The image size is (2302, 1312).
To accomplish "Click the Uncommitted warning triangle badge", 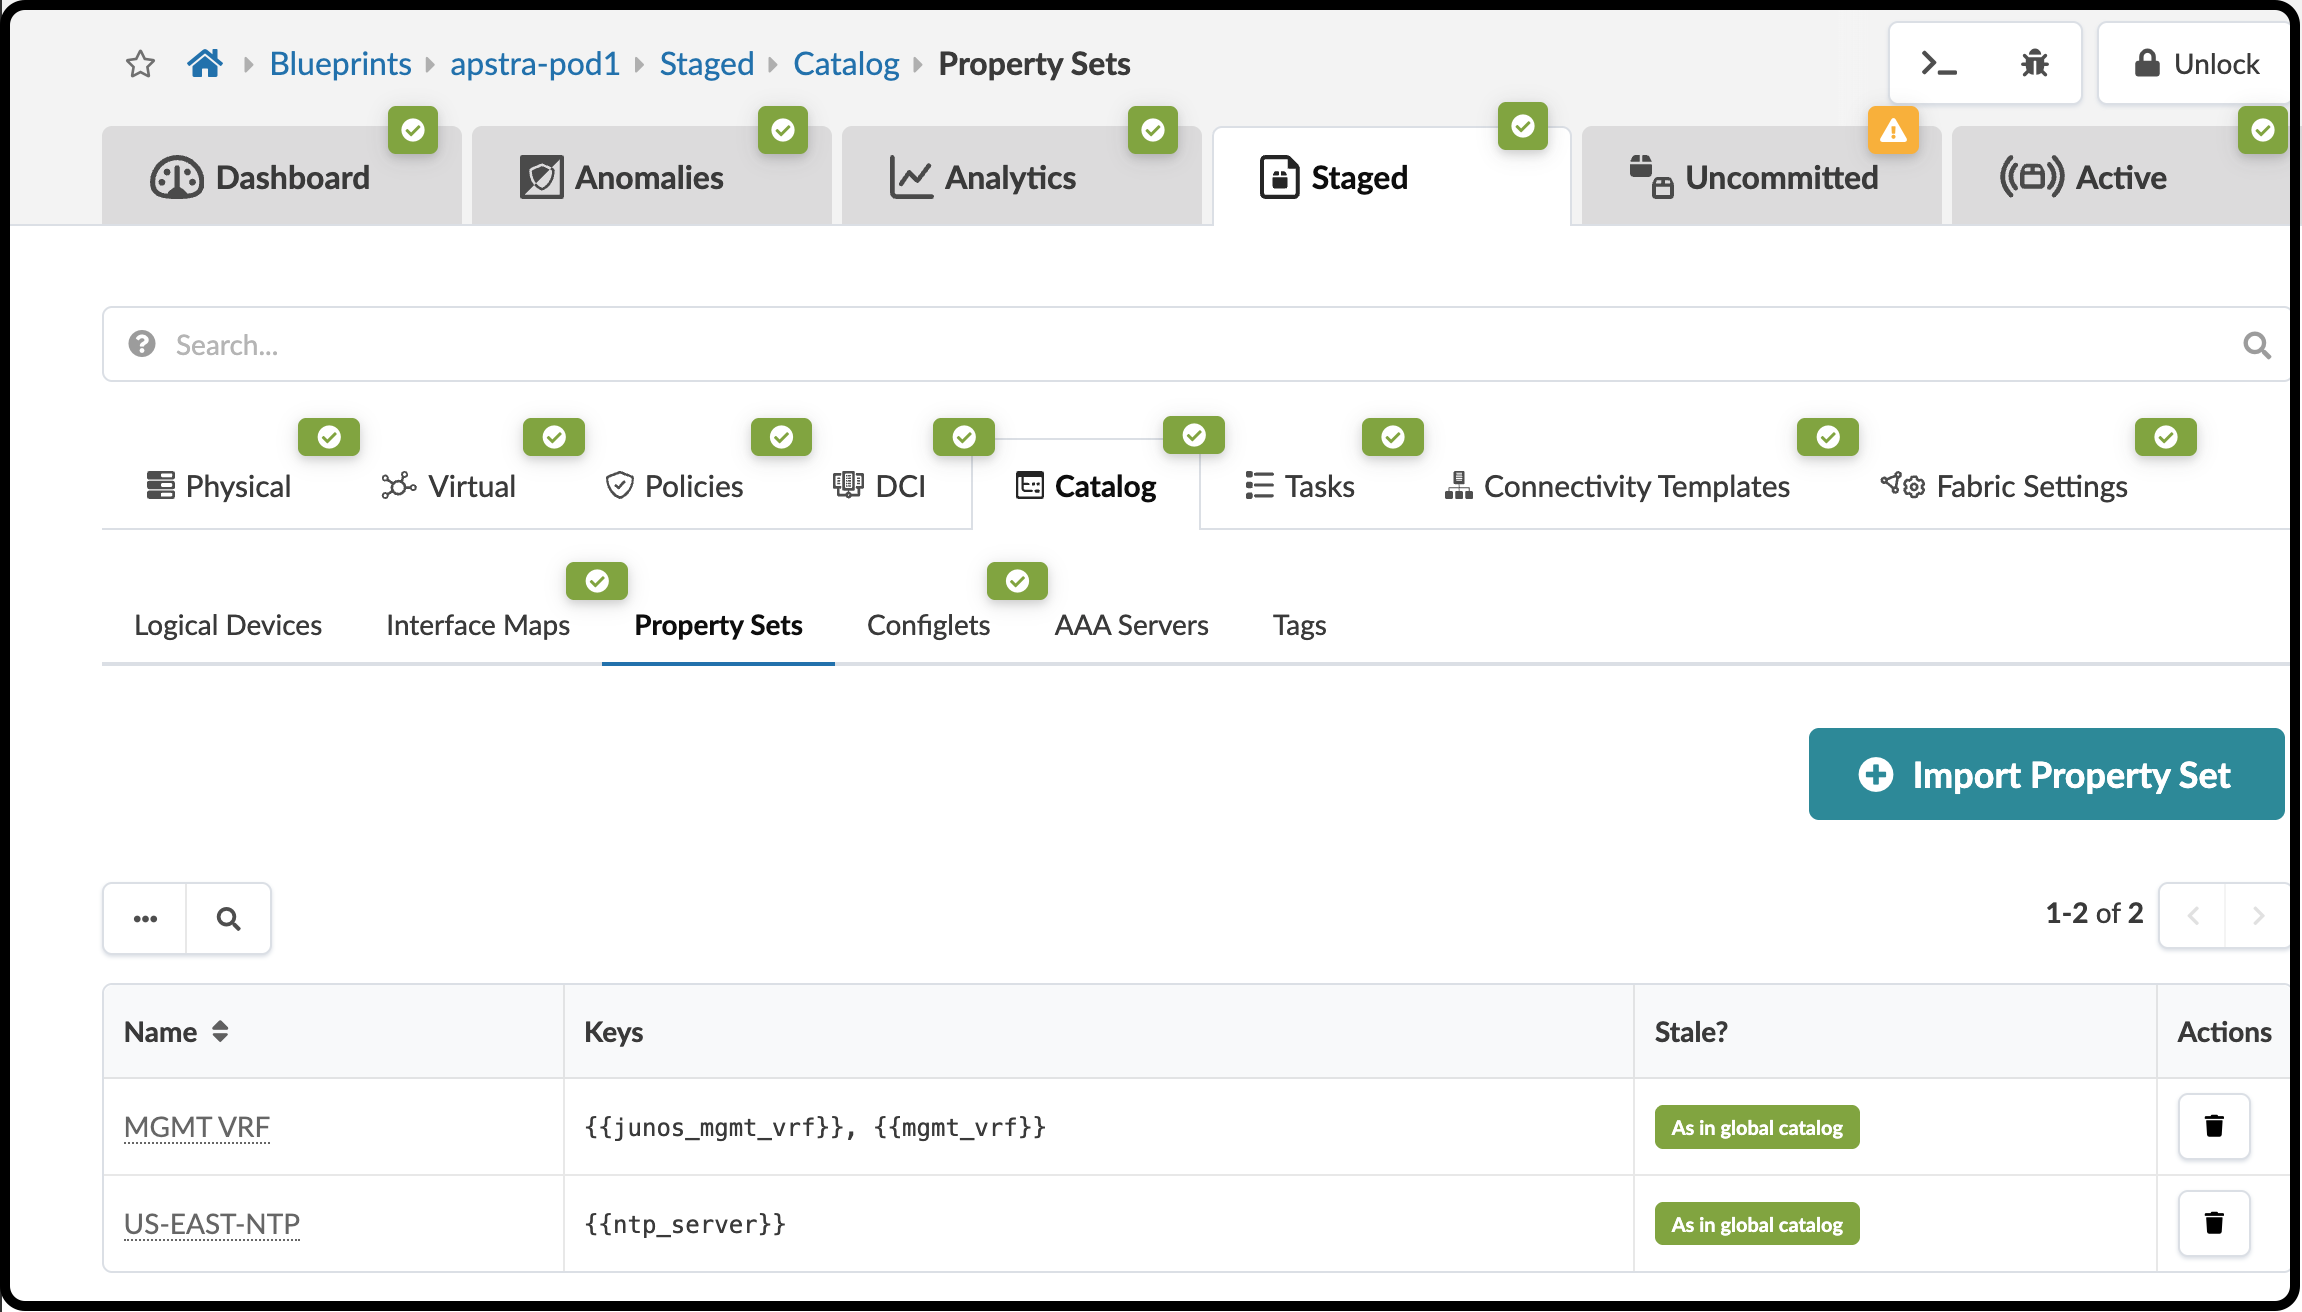I will (x=1893, y=130).
